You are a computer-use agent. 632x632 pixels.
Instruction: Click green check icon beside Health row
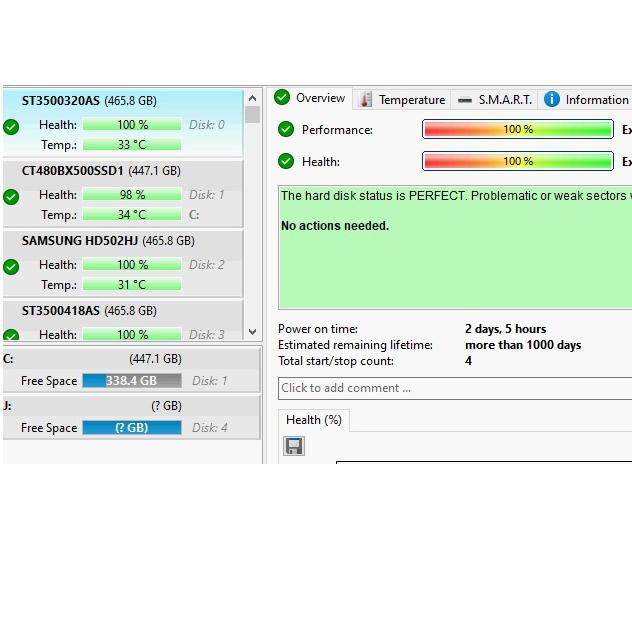coord(286,161)
